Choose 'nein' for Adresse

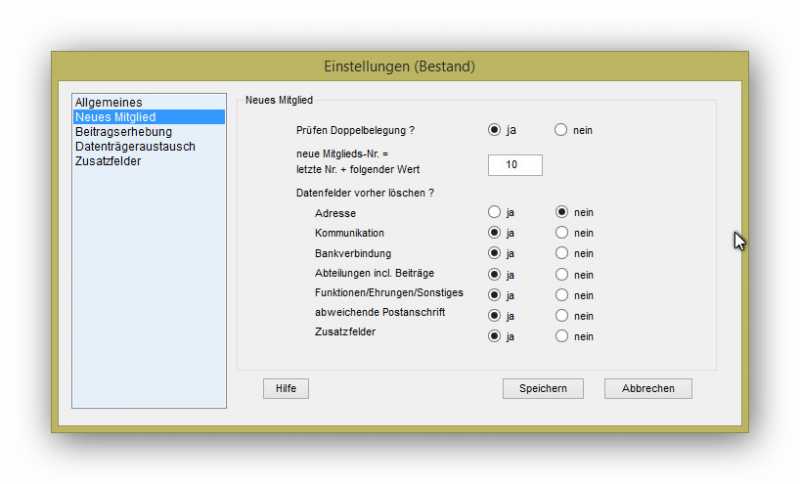561,212
